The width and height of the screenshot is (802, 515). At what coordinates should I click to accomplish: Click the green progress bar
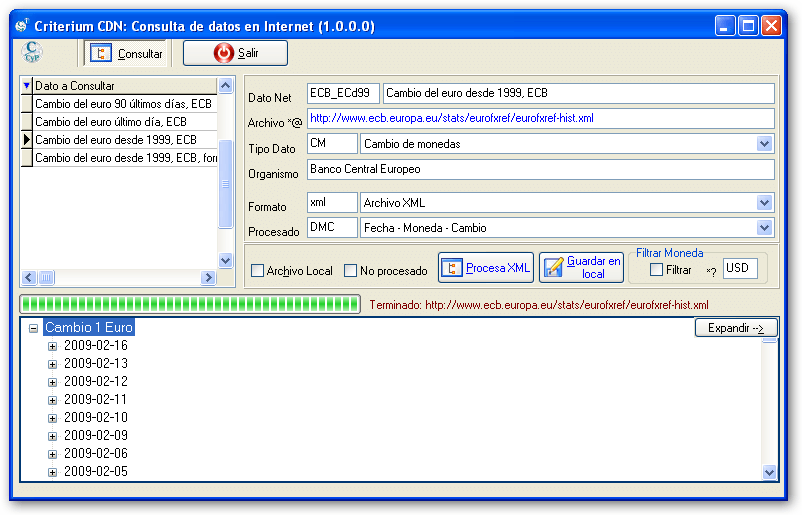tap(190, 304)
